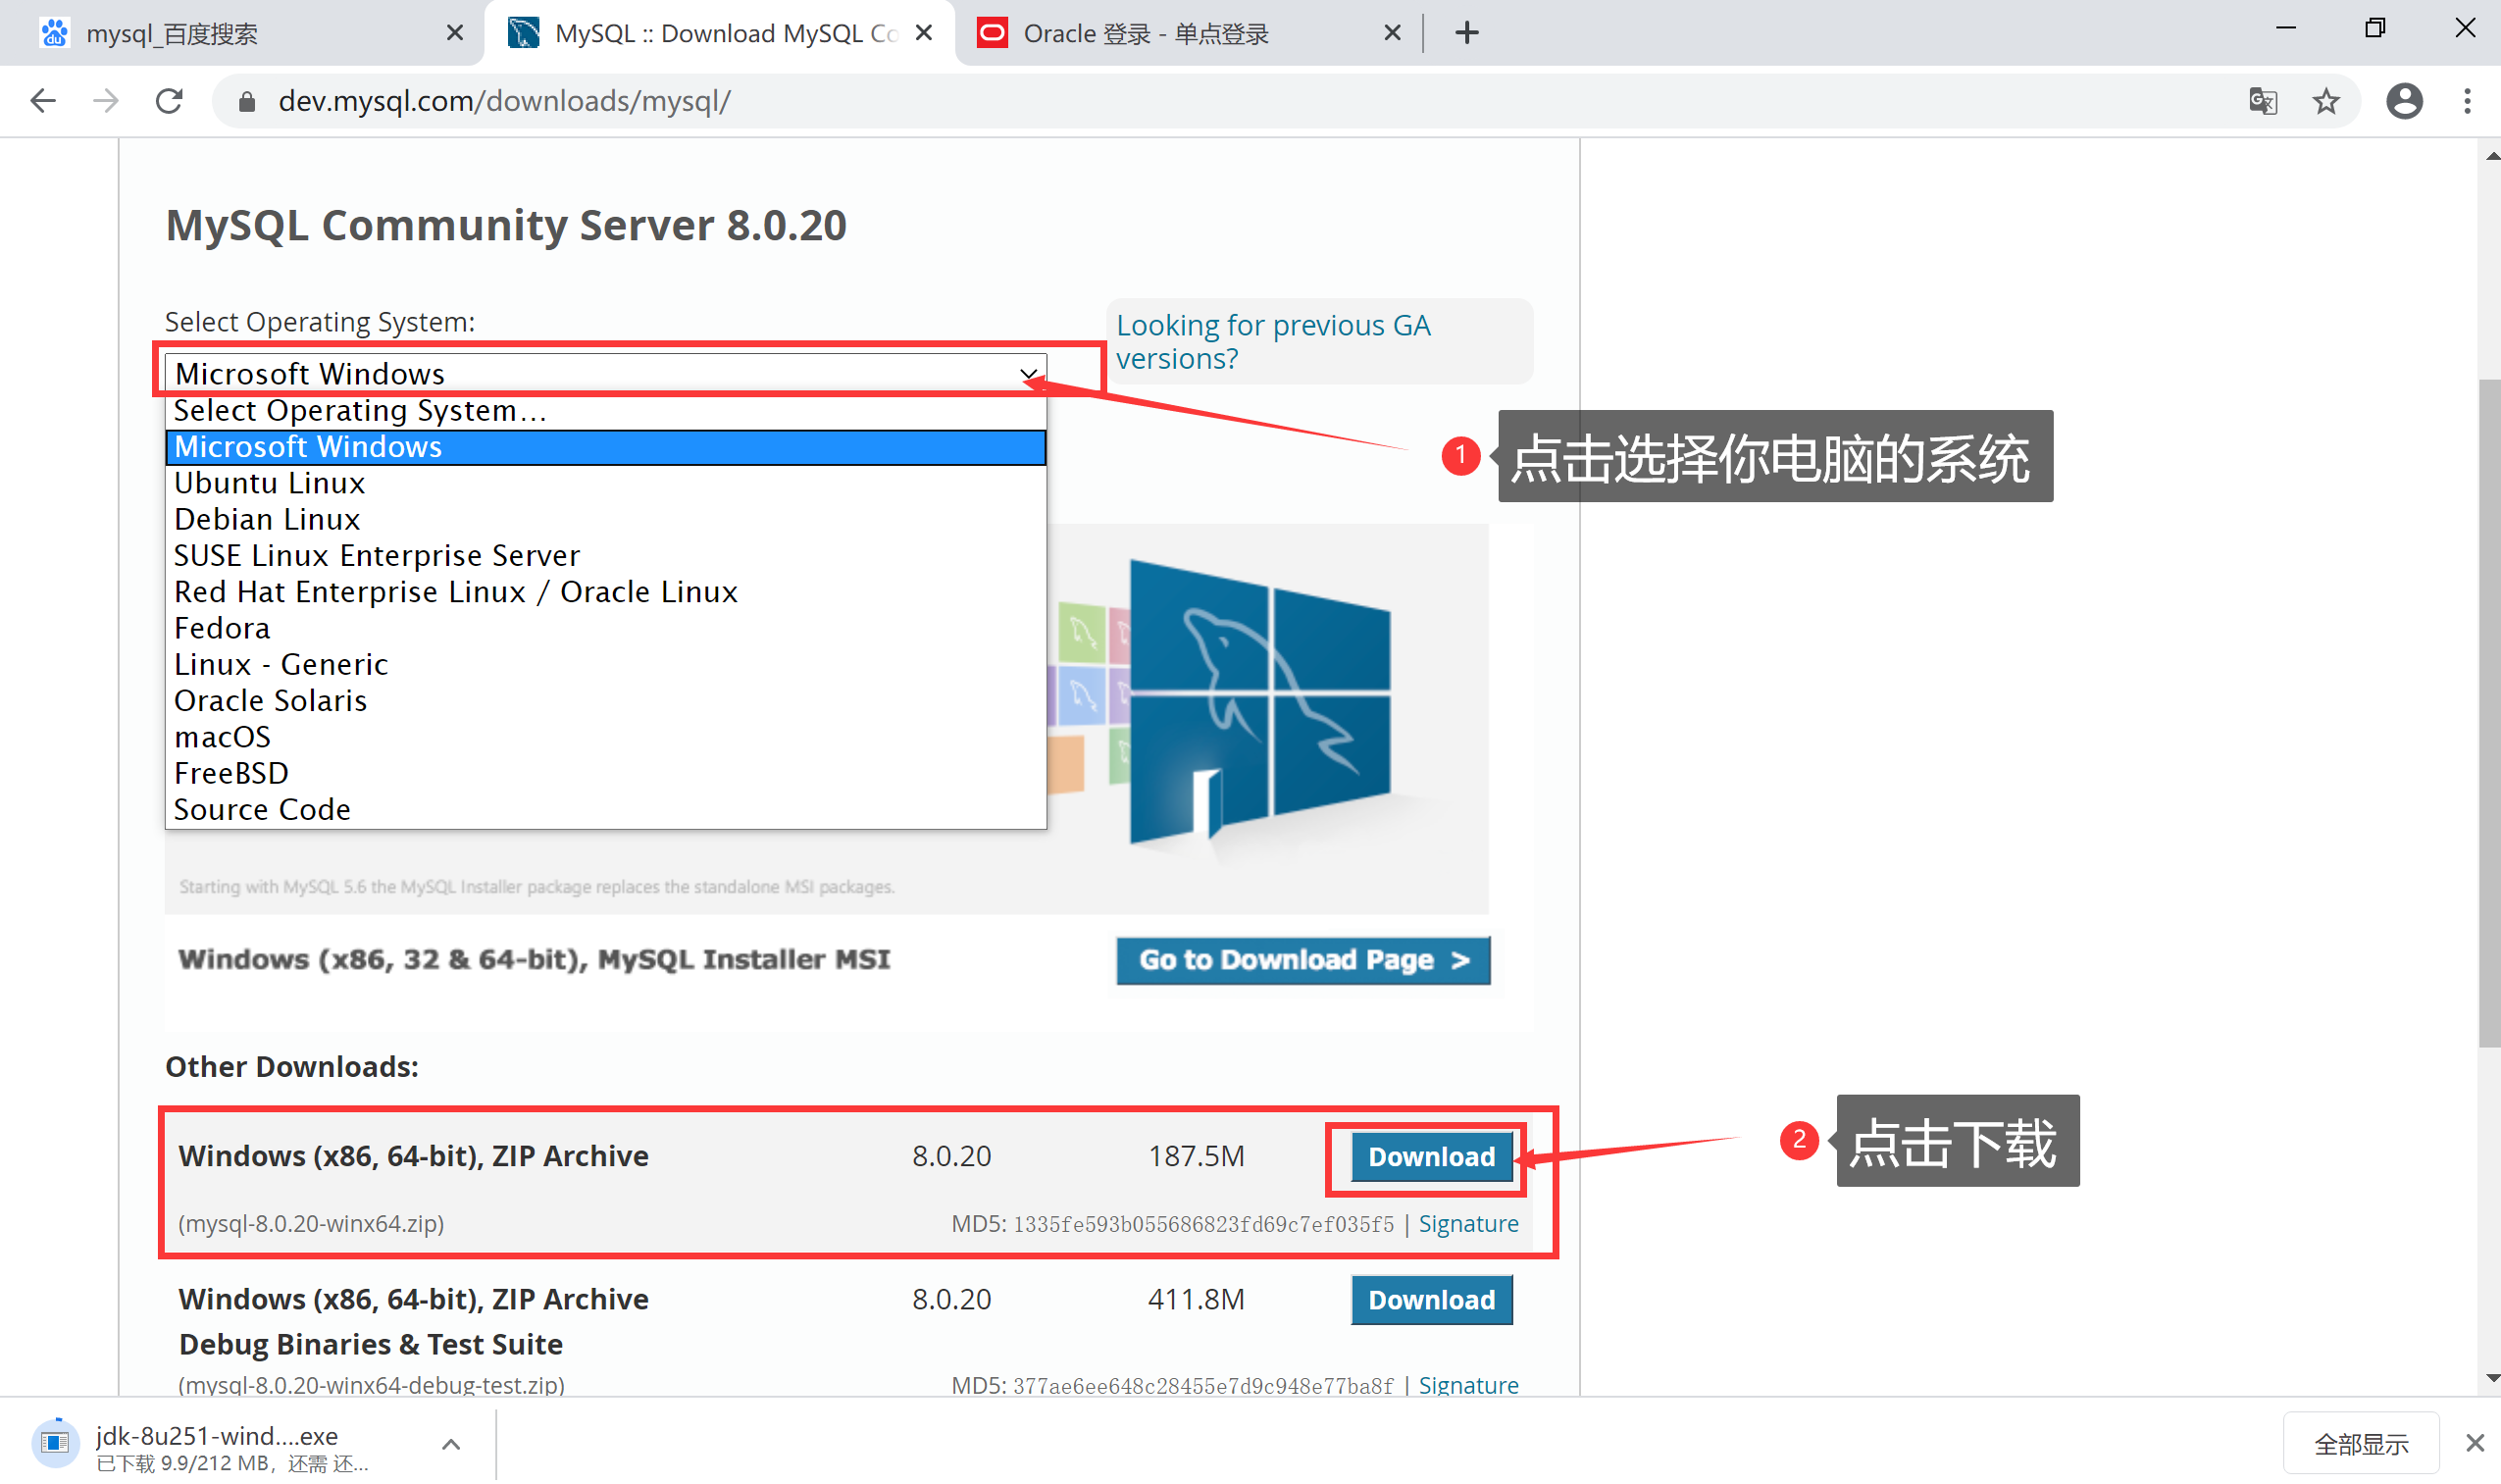This screenshot has height=1484, width=2501.
Task: Open Chrome three-dot menu
Action: point(2466,101)
